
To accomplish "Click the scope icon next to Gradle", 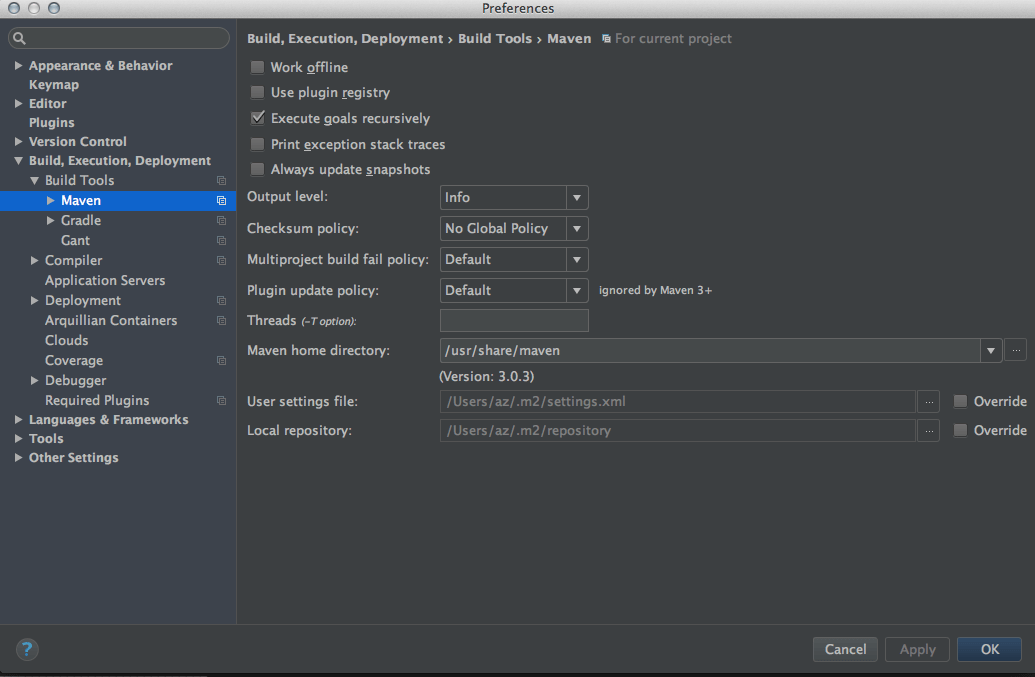I will click(x=221, y=220).
